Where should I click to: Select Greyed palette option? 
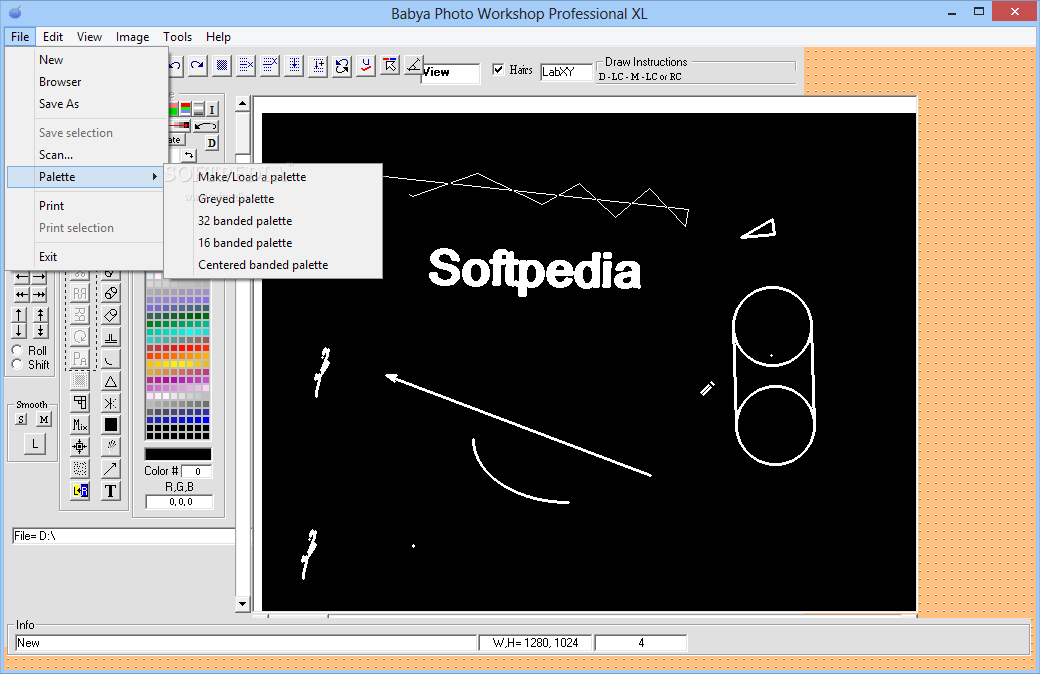point(273,198)
